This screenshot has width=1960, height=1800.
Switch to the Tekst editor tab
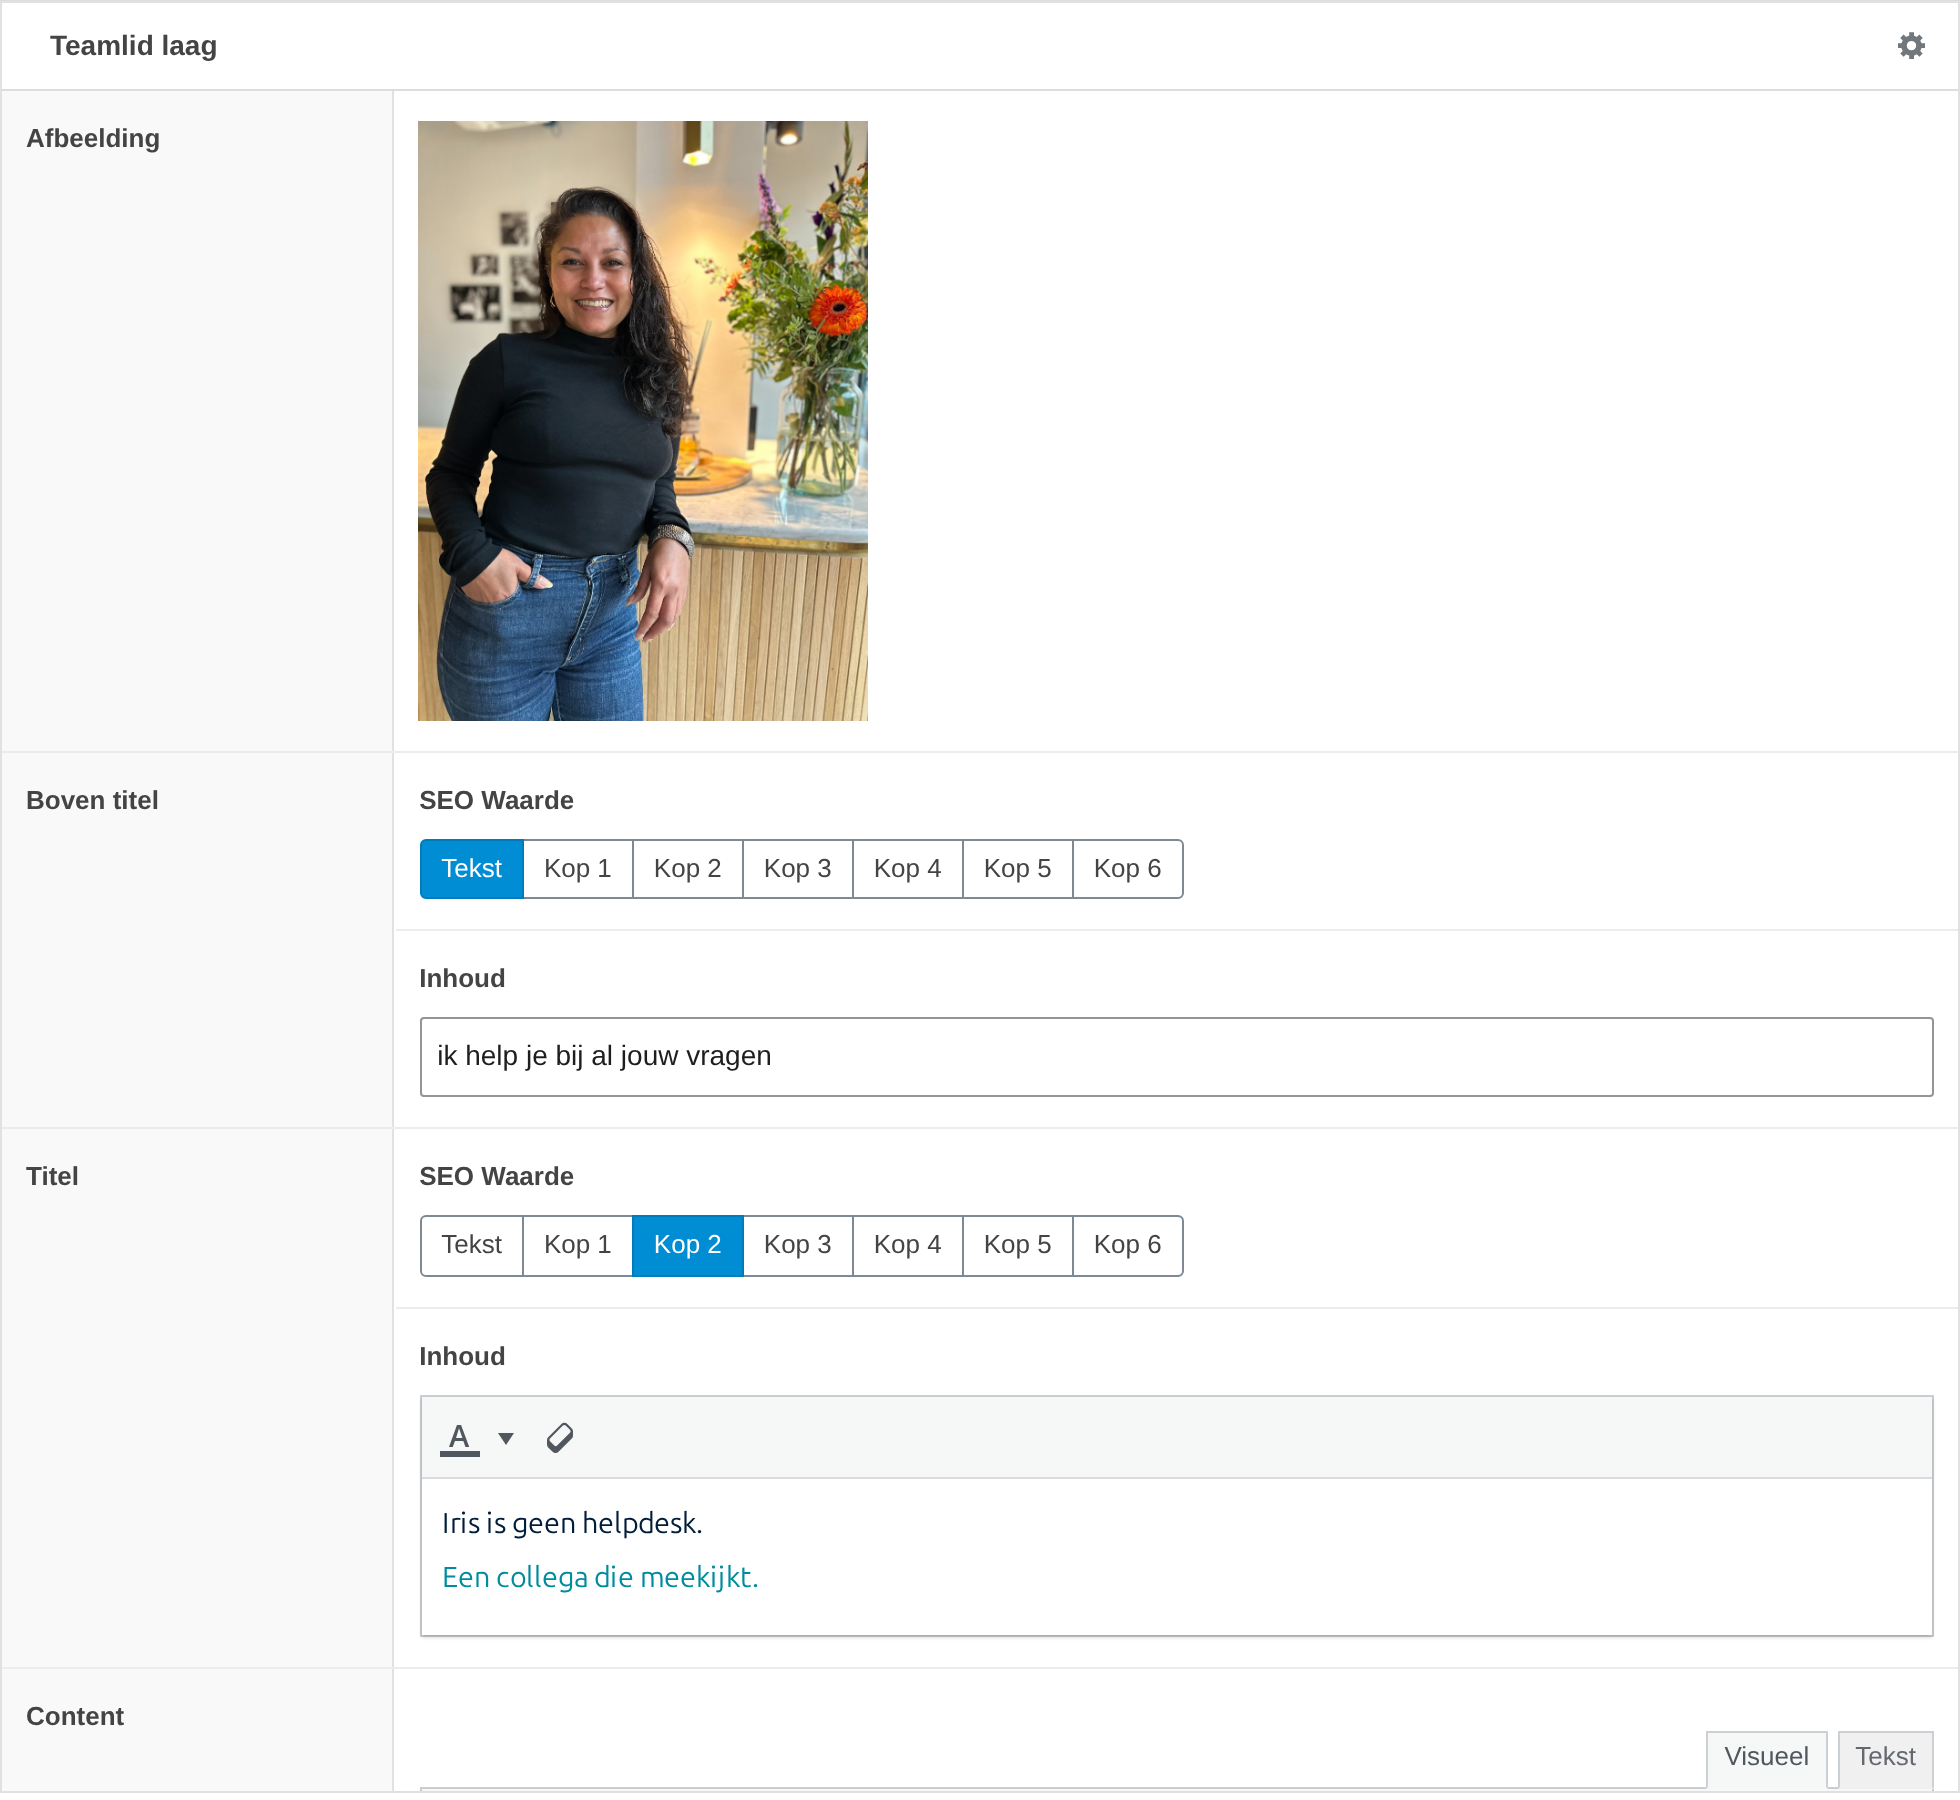1885,1757
